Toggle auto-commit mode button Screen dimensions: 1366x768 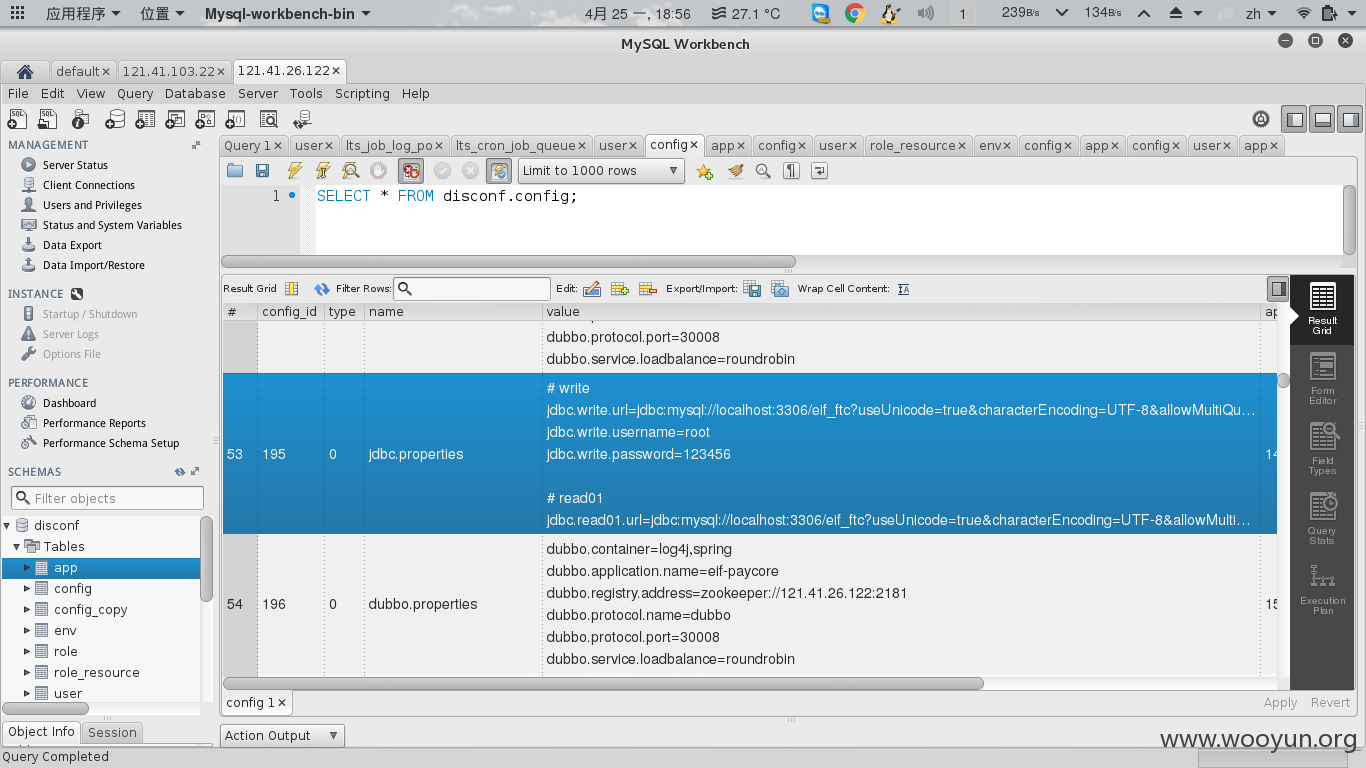(x=499, y=171)
